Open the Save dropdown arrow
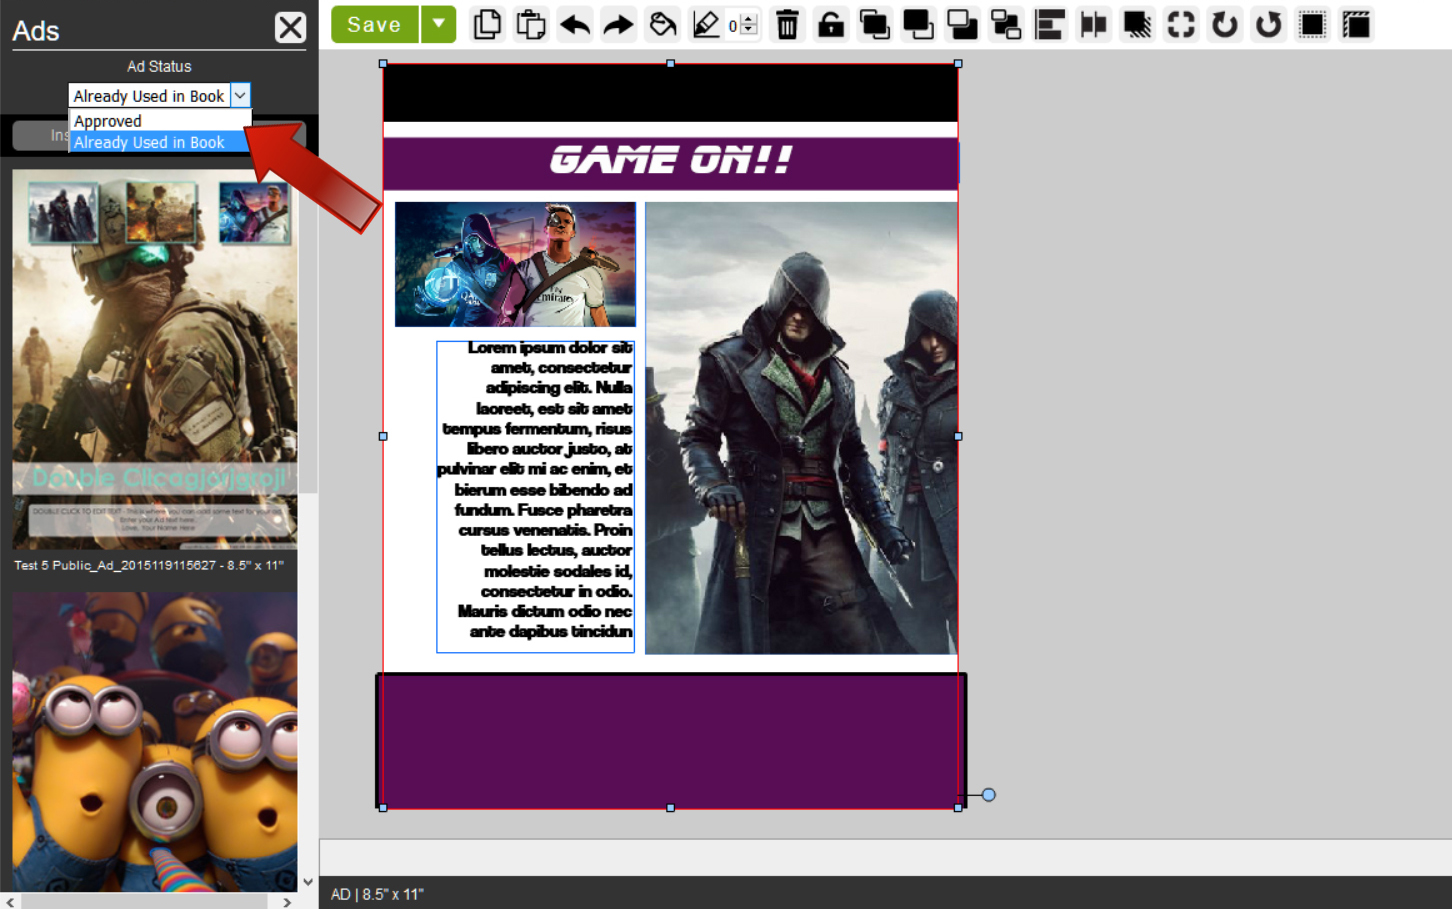The width and height of the screenshot is (1452, 909). [438, 24]
